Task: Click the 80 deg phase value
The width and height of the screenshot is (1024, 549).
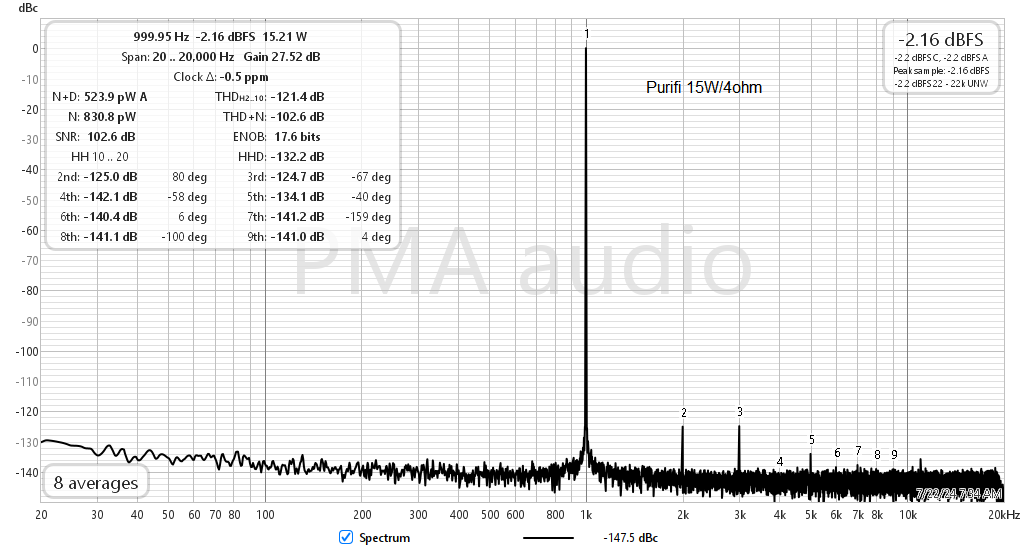Action: 189,177
